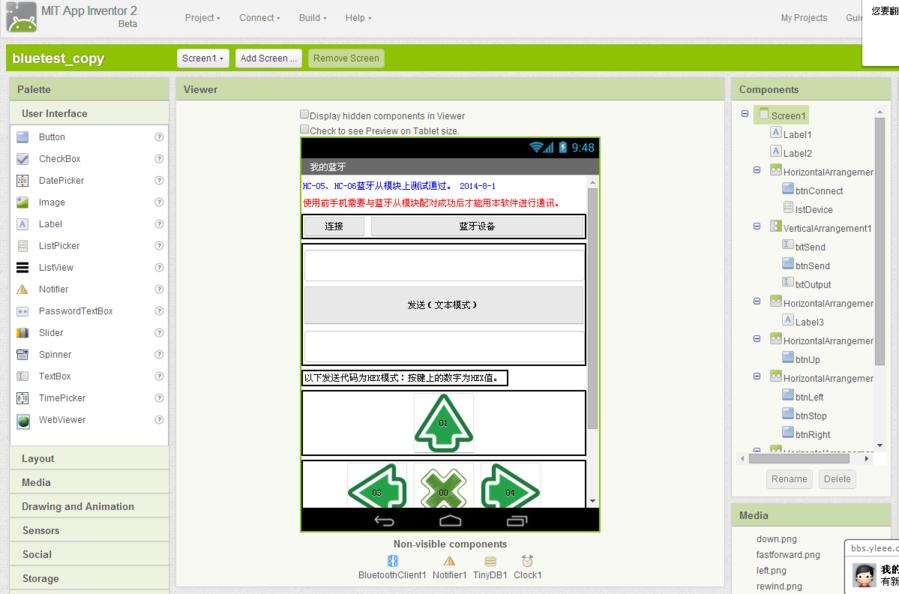899x594 pixels.
Task: Enable Display hidden components in Viewer
Action: [305, 116]
